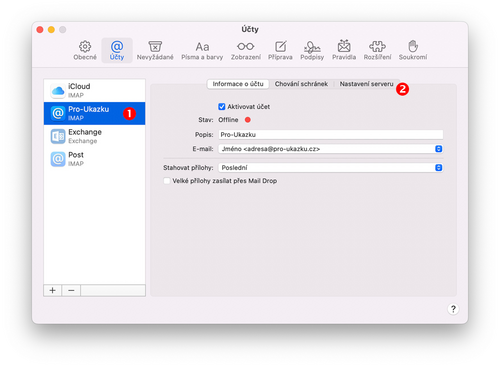Open the Obecné gear settings pane
Viewport: 500px width, 366px height.
pyautogui.click(x=85, y=51)
